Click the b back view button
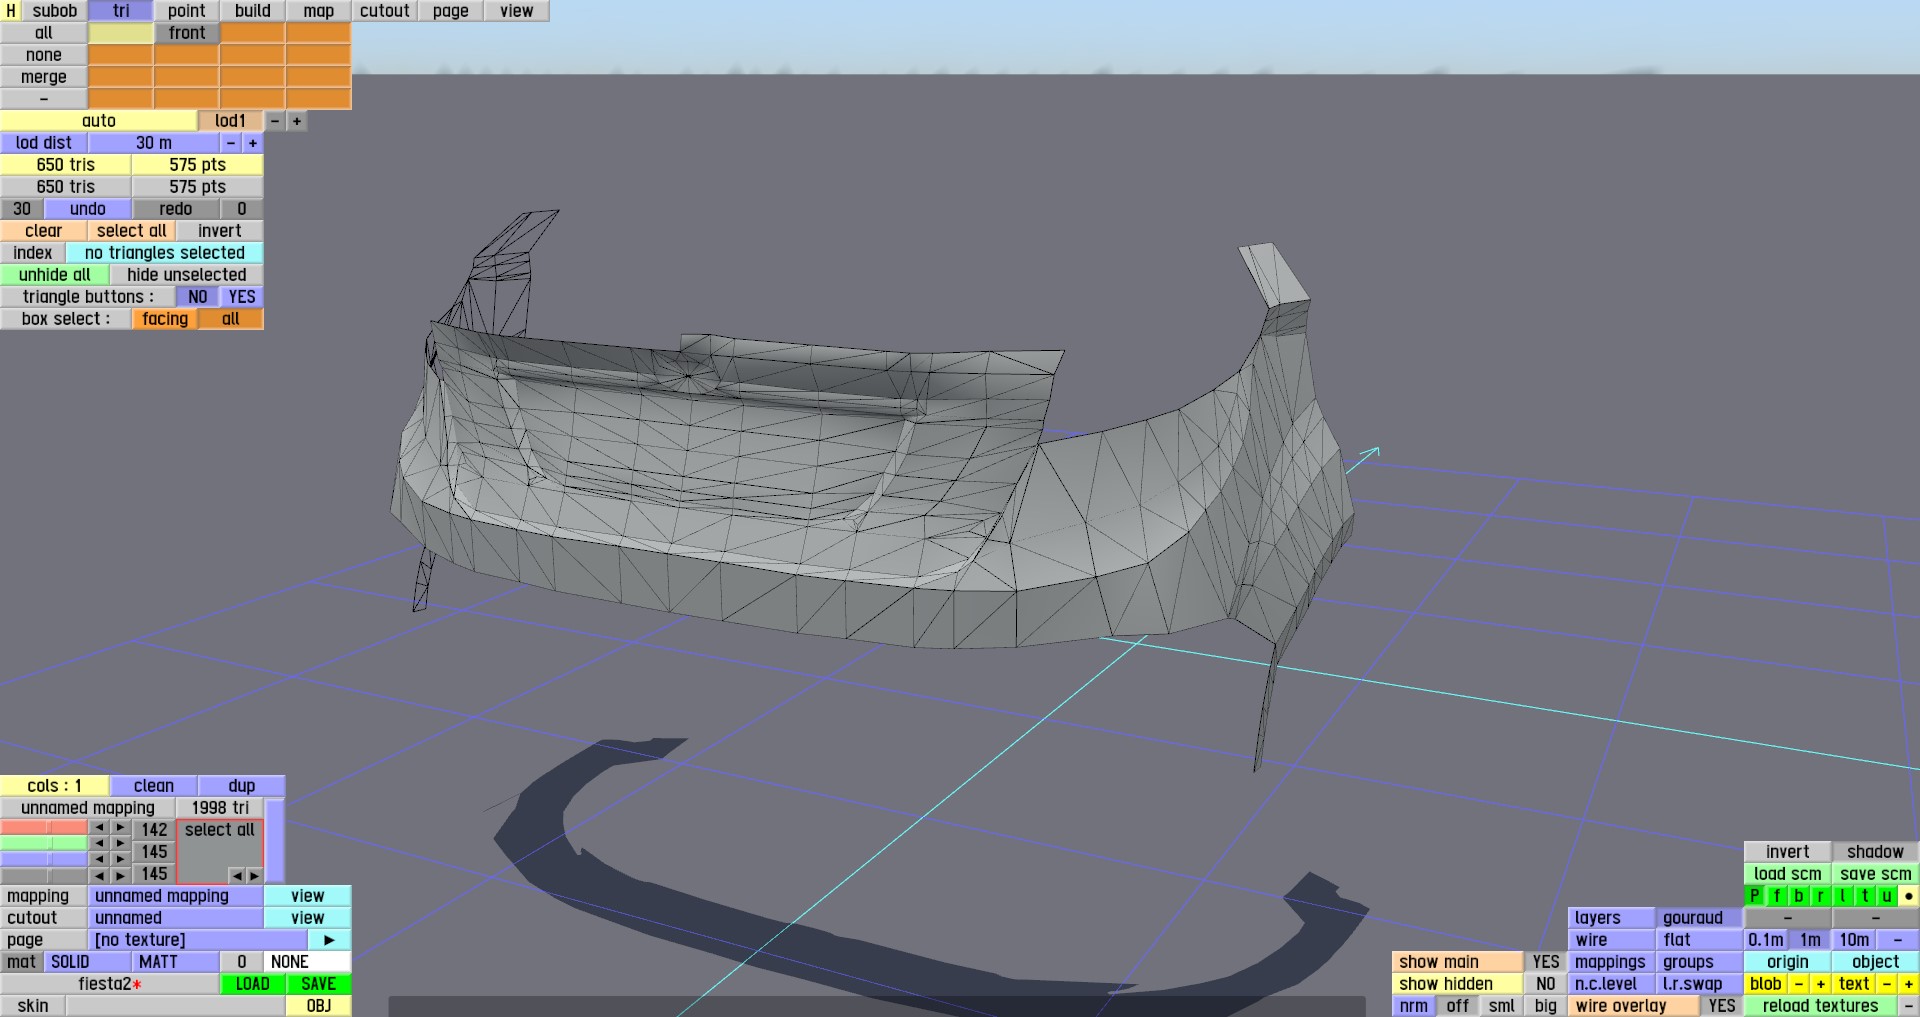Viewport: 1920px width, 1017px height. (x=1799, y=896)
